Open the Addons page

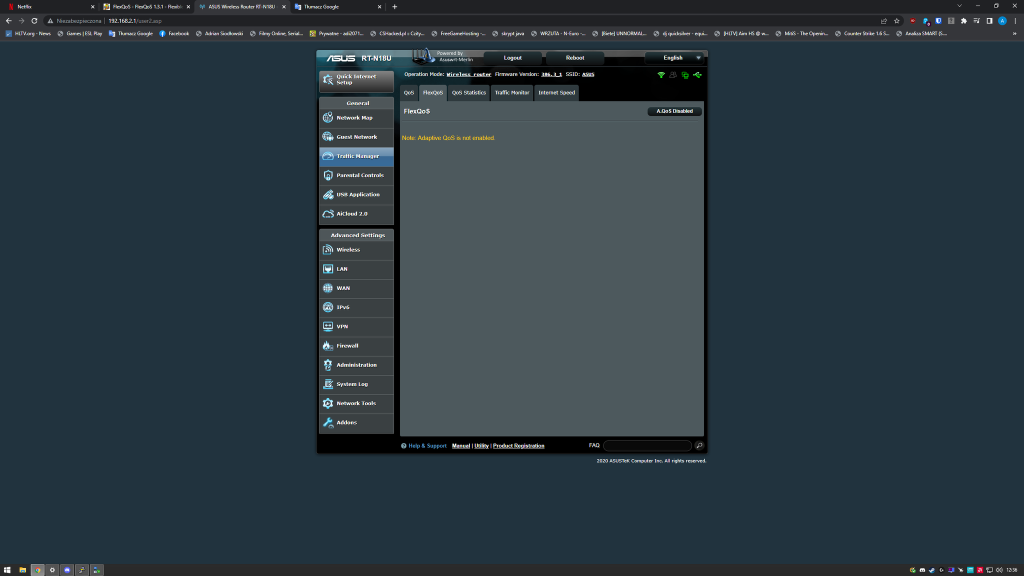click(356, 423)
